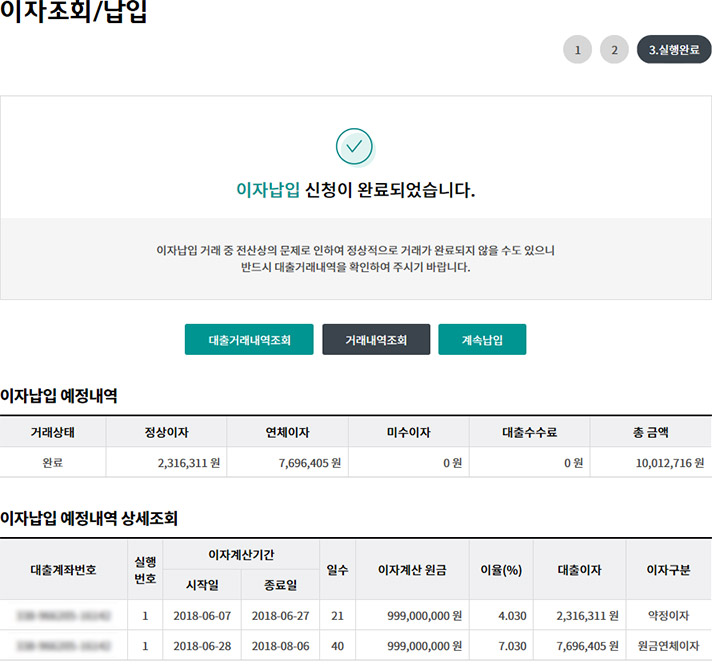Click the 거래상태 column header
The image size is (712, 667).
[52, 432]
